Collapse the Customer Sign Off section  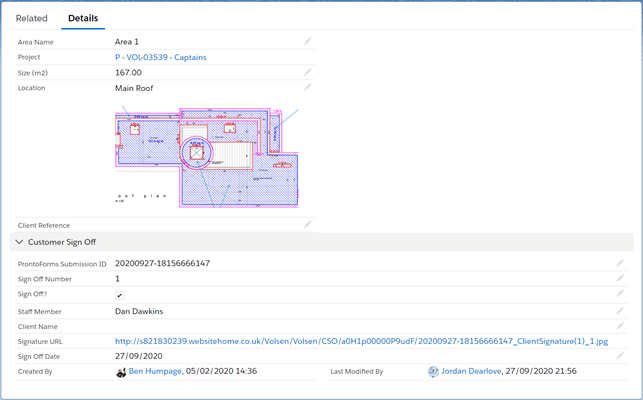[x=19, y=242]
